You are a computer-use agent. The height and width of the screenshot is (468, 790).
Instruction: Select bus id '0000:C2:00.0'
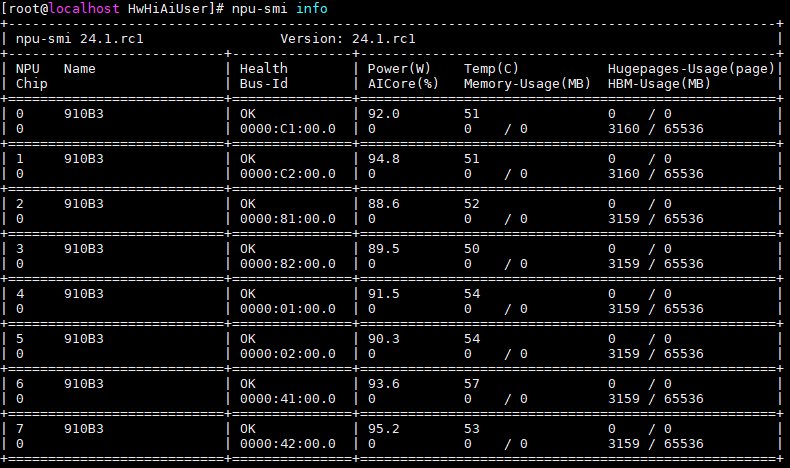[x=288, y=174]
